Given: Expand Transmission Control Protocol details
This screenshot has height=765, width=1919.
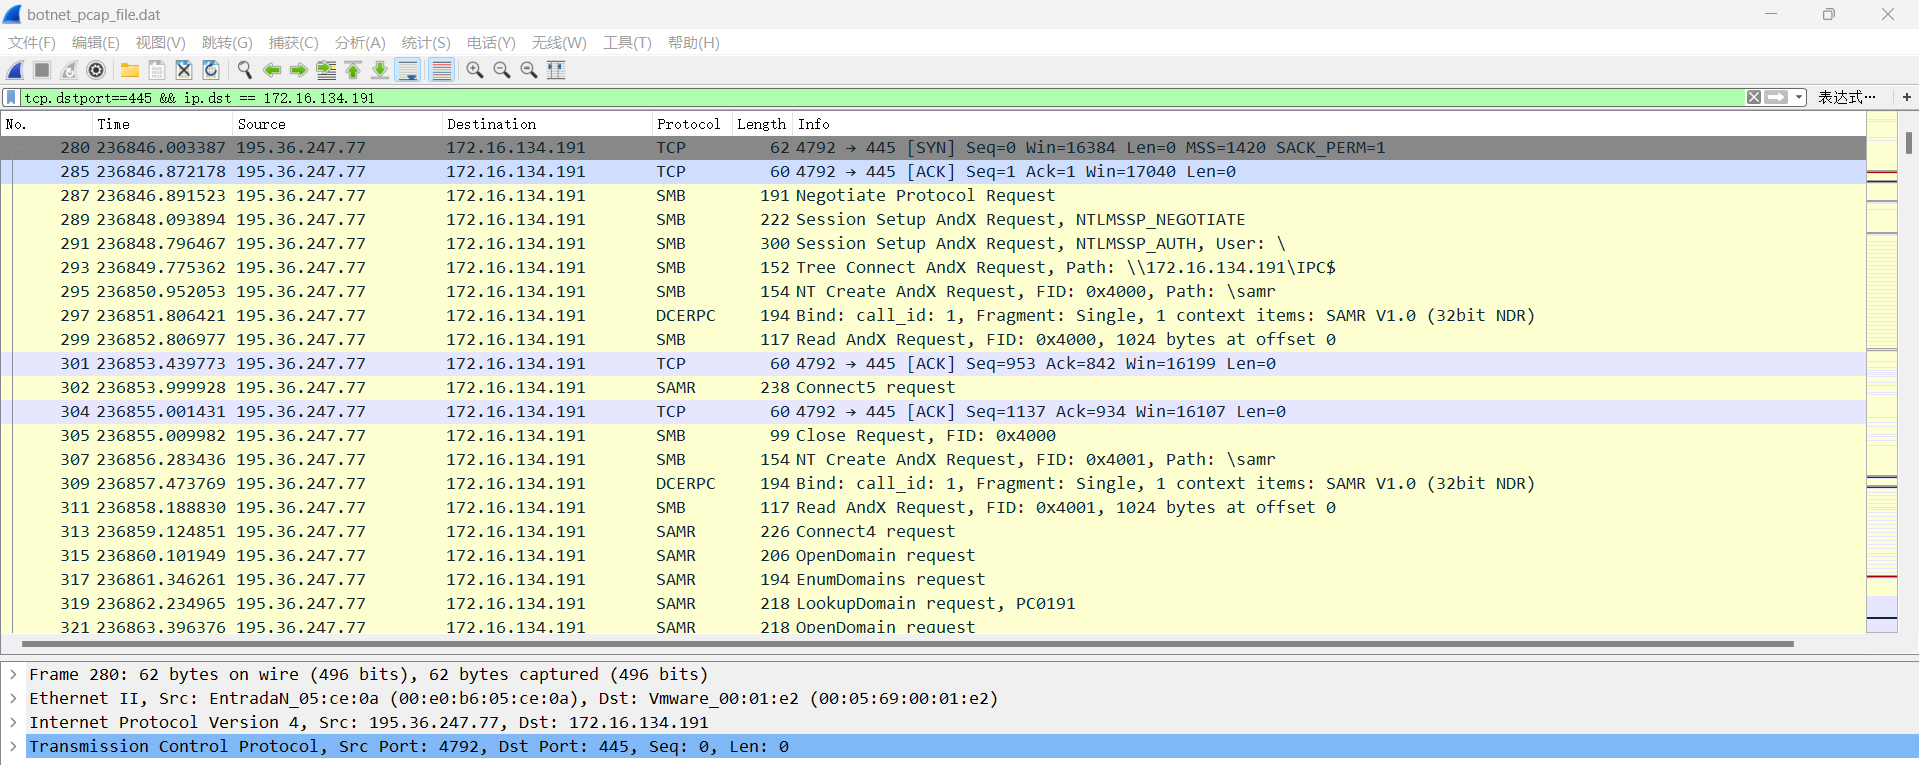Looking at the screenshot, I should point(13,746).
